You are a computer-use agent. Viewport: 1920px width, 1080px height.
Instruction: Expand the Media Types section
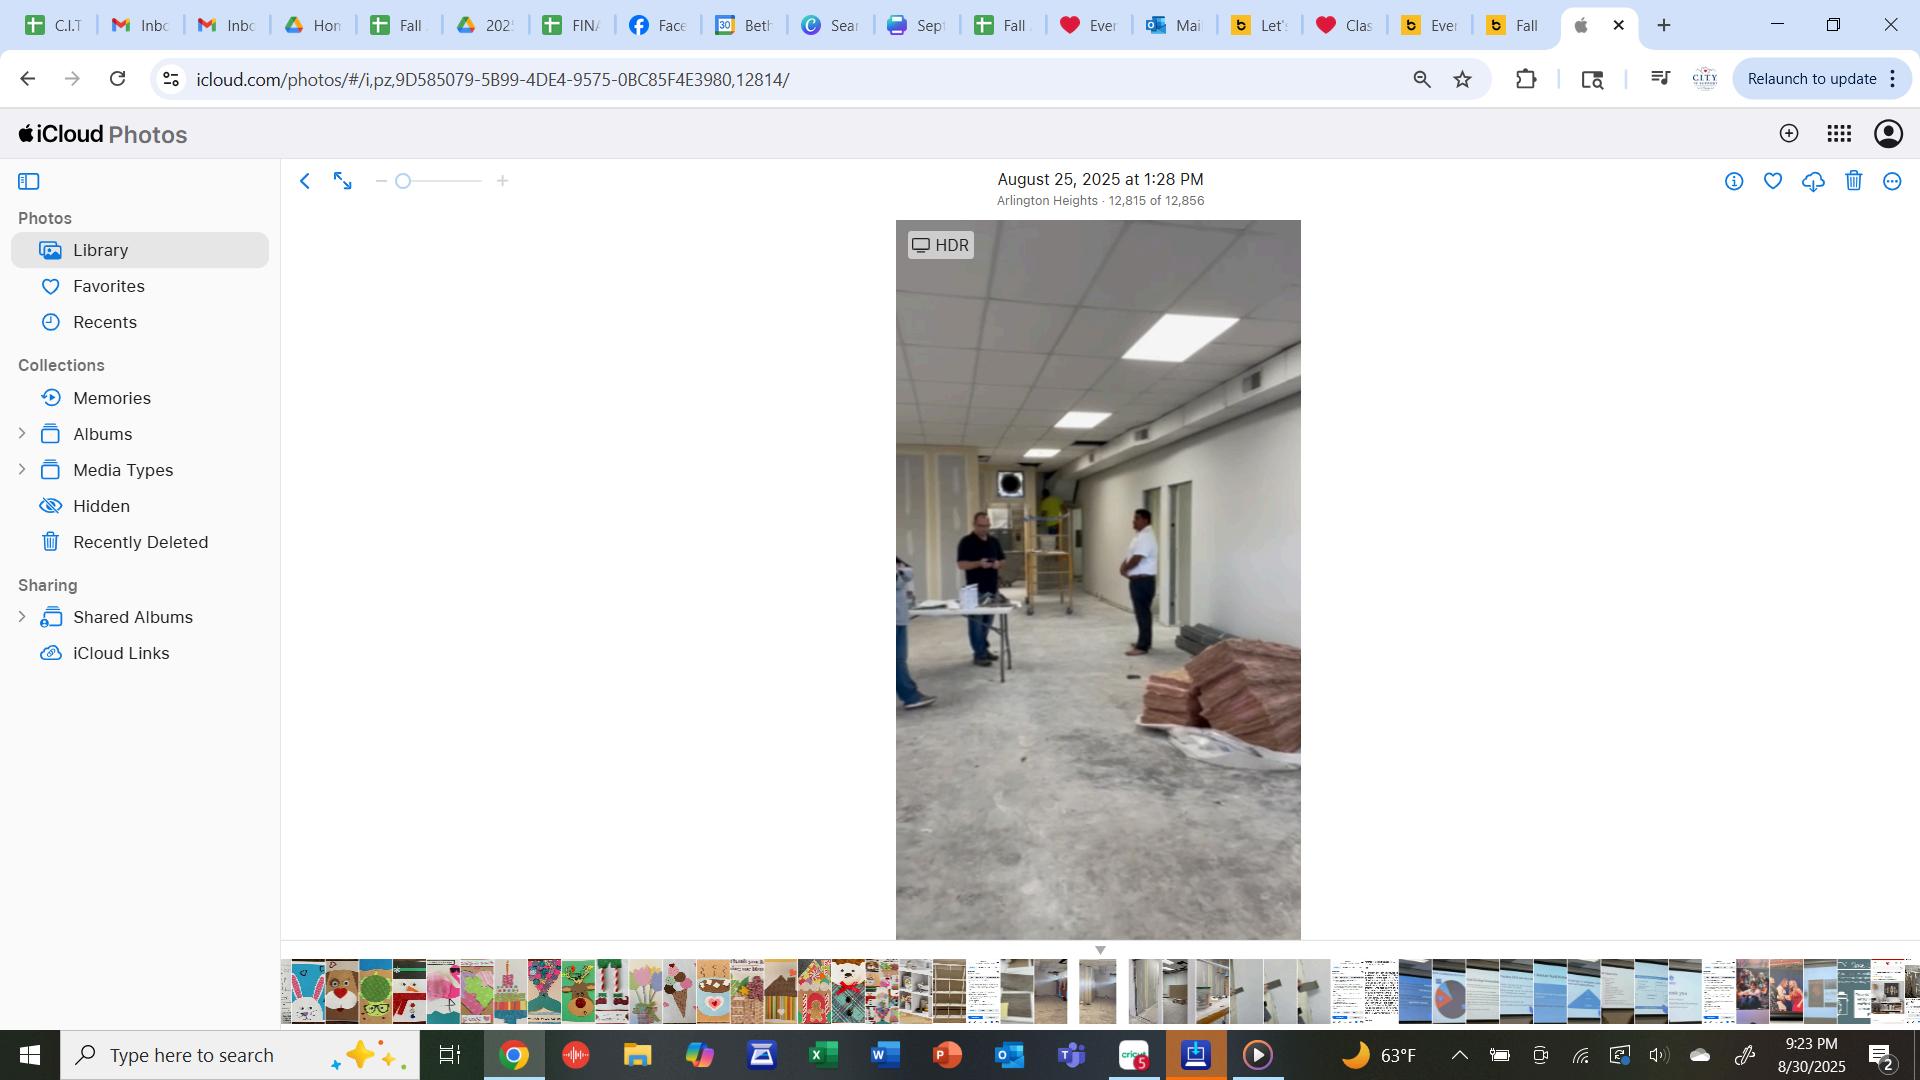pyautogui.click(x=22, y=470)
